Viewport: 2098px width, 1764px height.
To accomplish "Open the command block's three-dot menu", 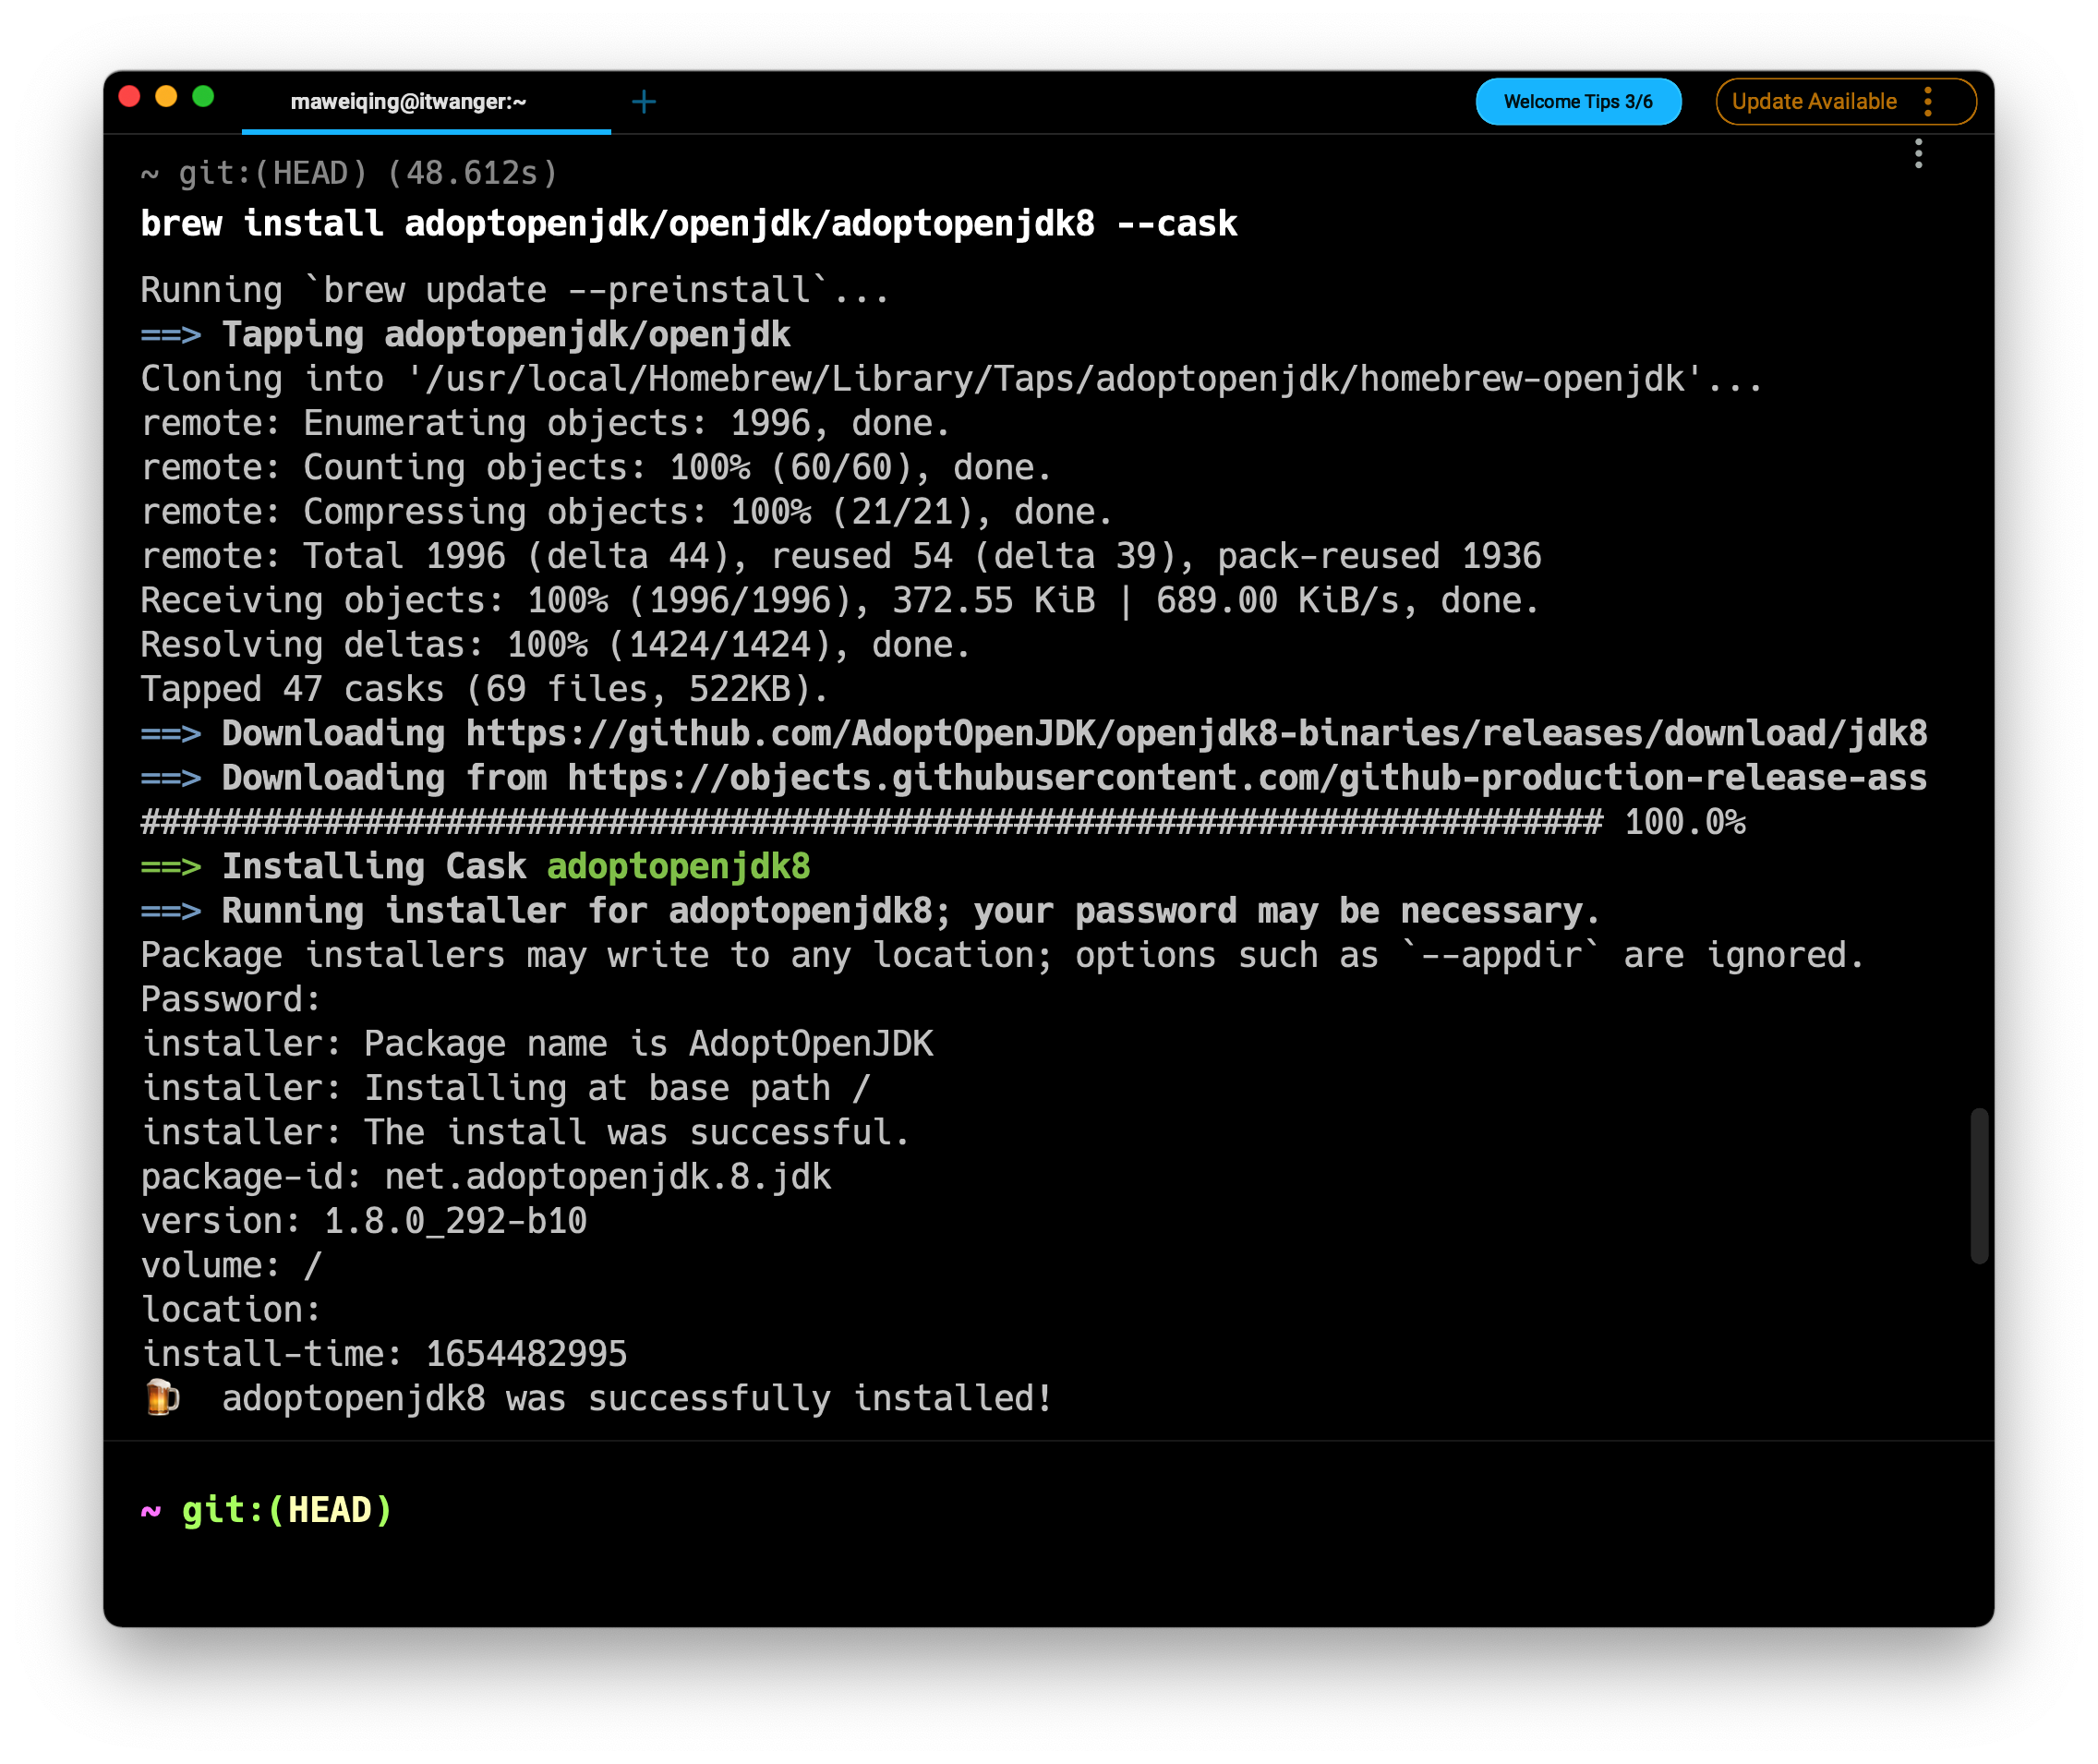I will (x=1917, y=154).
